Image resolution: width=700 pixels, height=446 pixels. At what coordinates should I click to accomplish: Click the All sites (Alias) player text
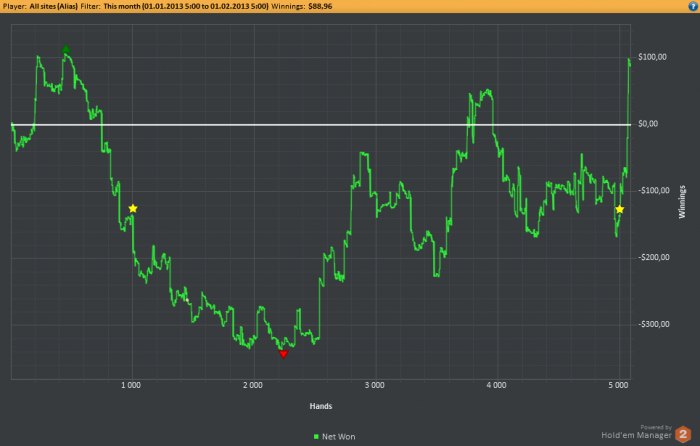(x=54, y=6)
